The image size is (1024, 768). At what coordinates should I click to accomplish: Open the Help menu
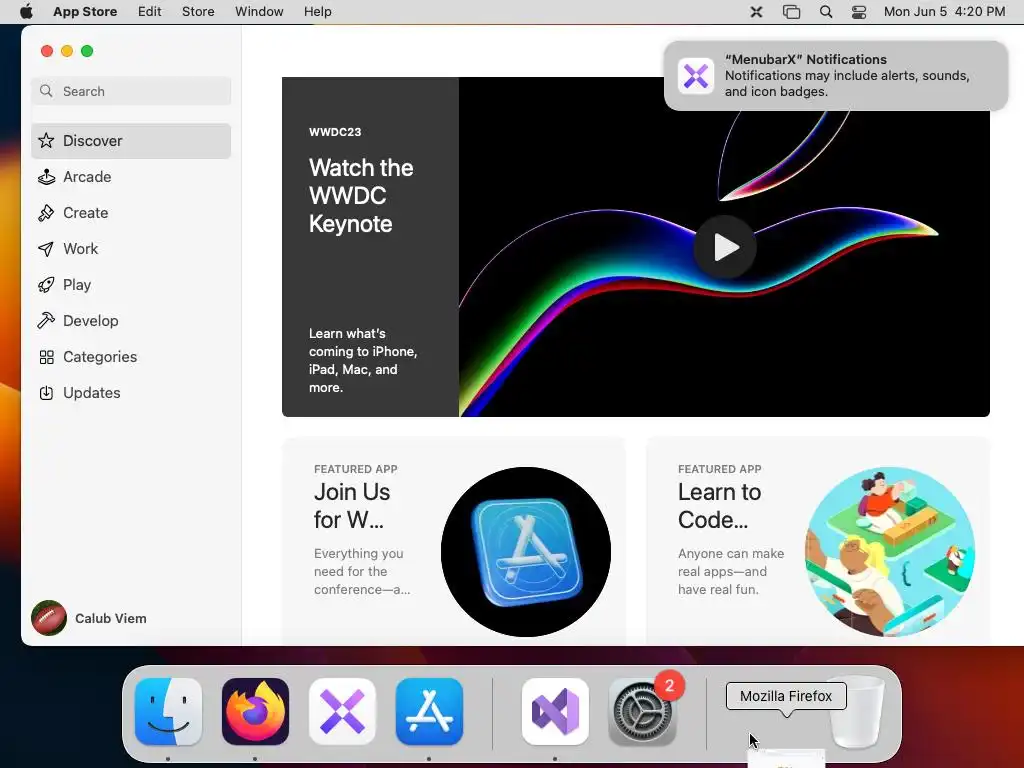(317, 12)
